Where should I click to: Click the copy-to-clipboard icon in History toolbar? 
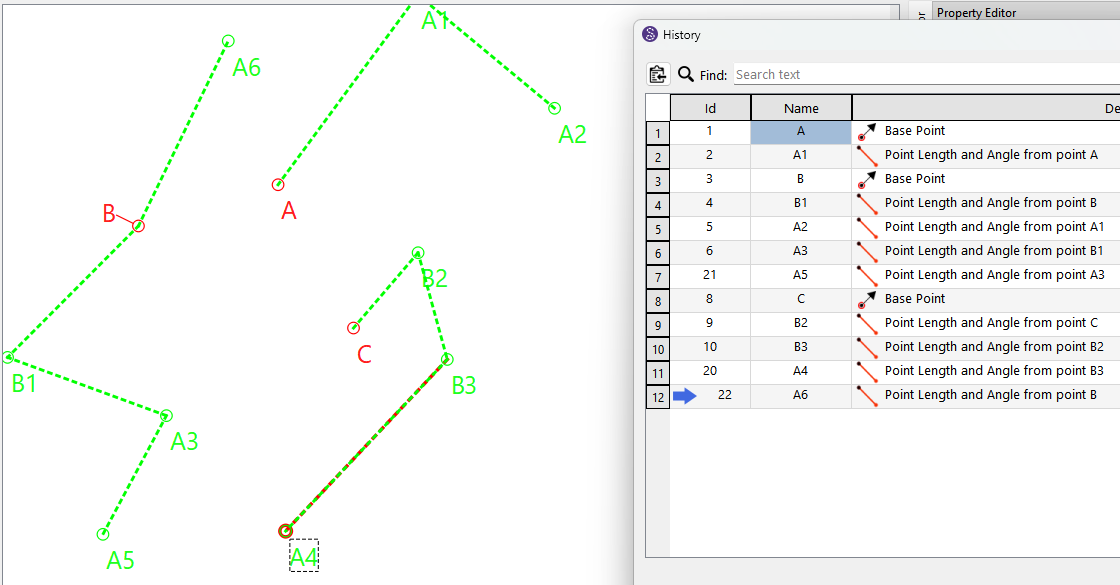pyautogui.click(x=658, y=74)
